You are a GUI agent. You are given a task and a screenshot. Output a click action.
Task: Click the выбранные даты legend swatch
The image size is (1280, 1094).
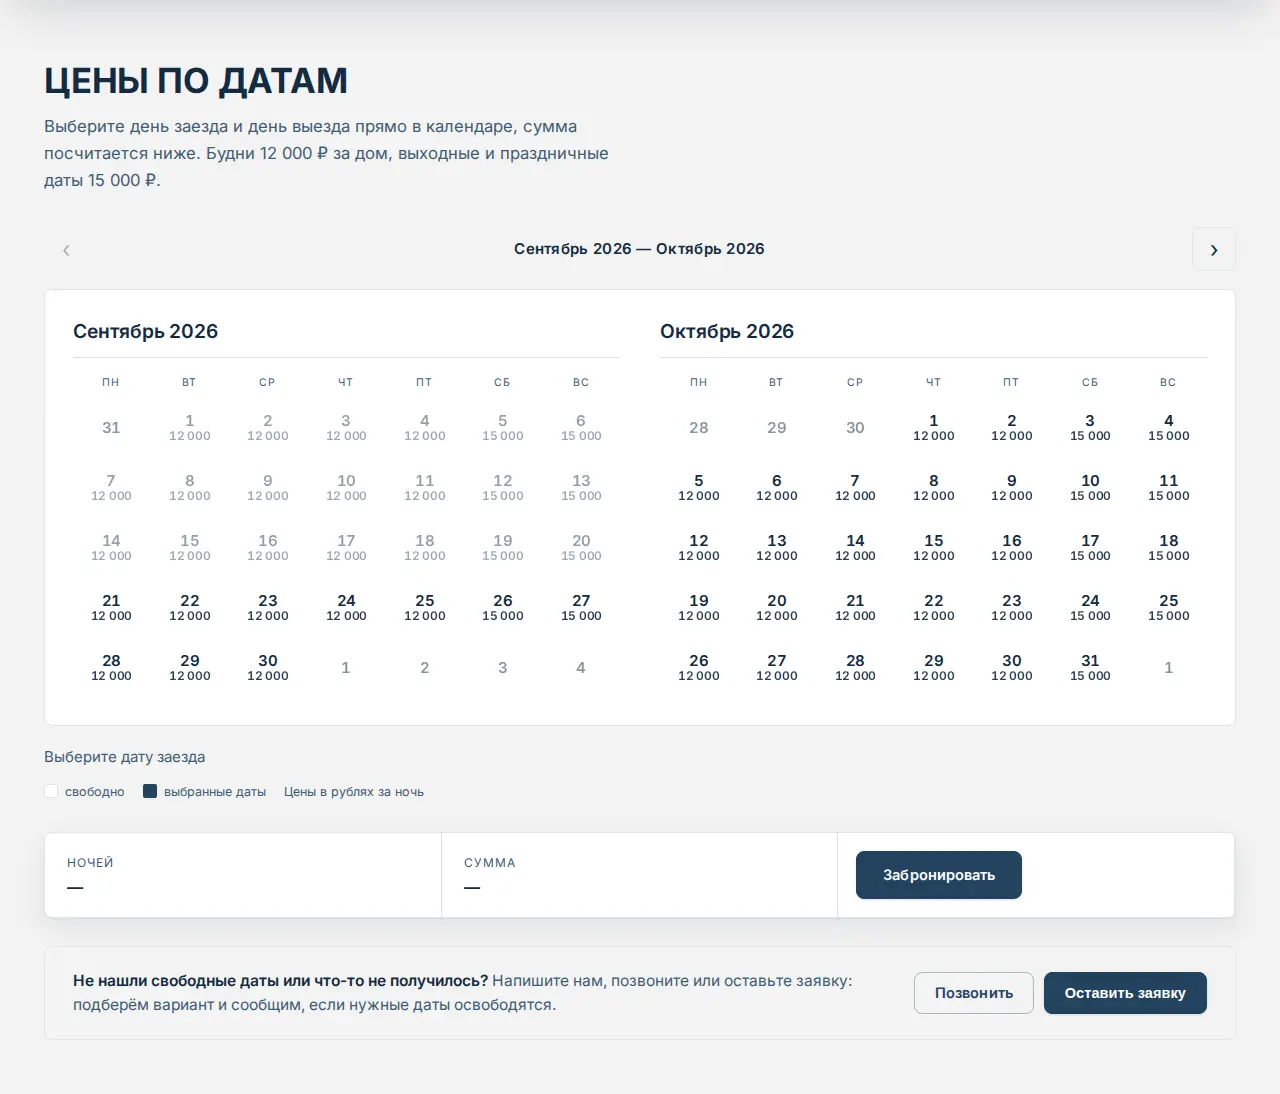point(150,791)
